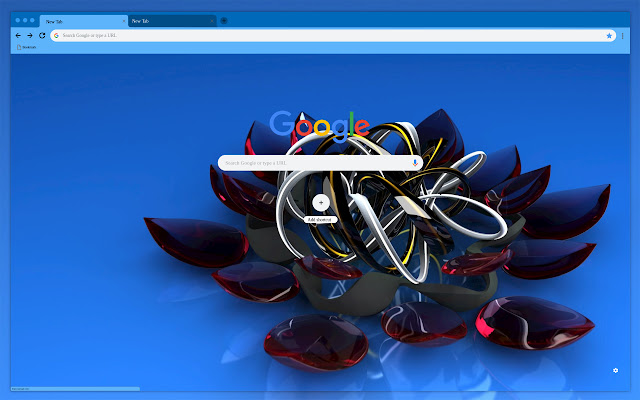Switch to the second New Tab

[172, 21]
